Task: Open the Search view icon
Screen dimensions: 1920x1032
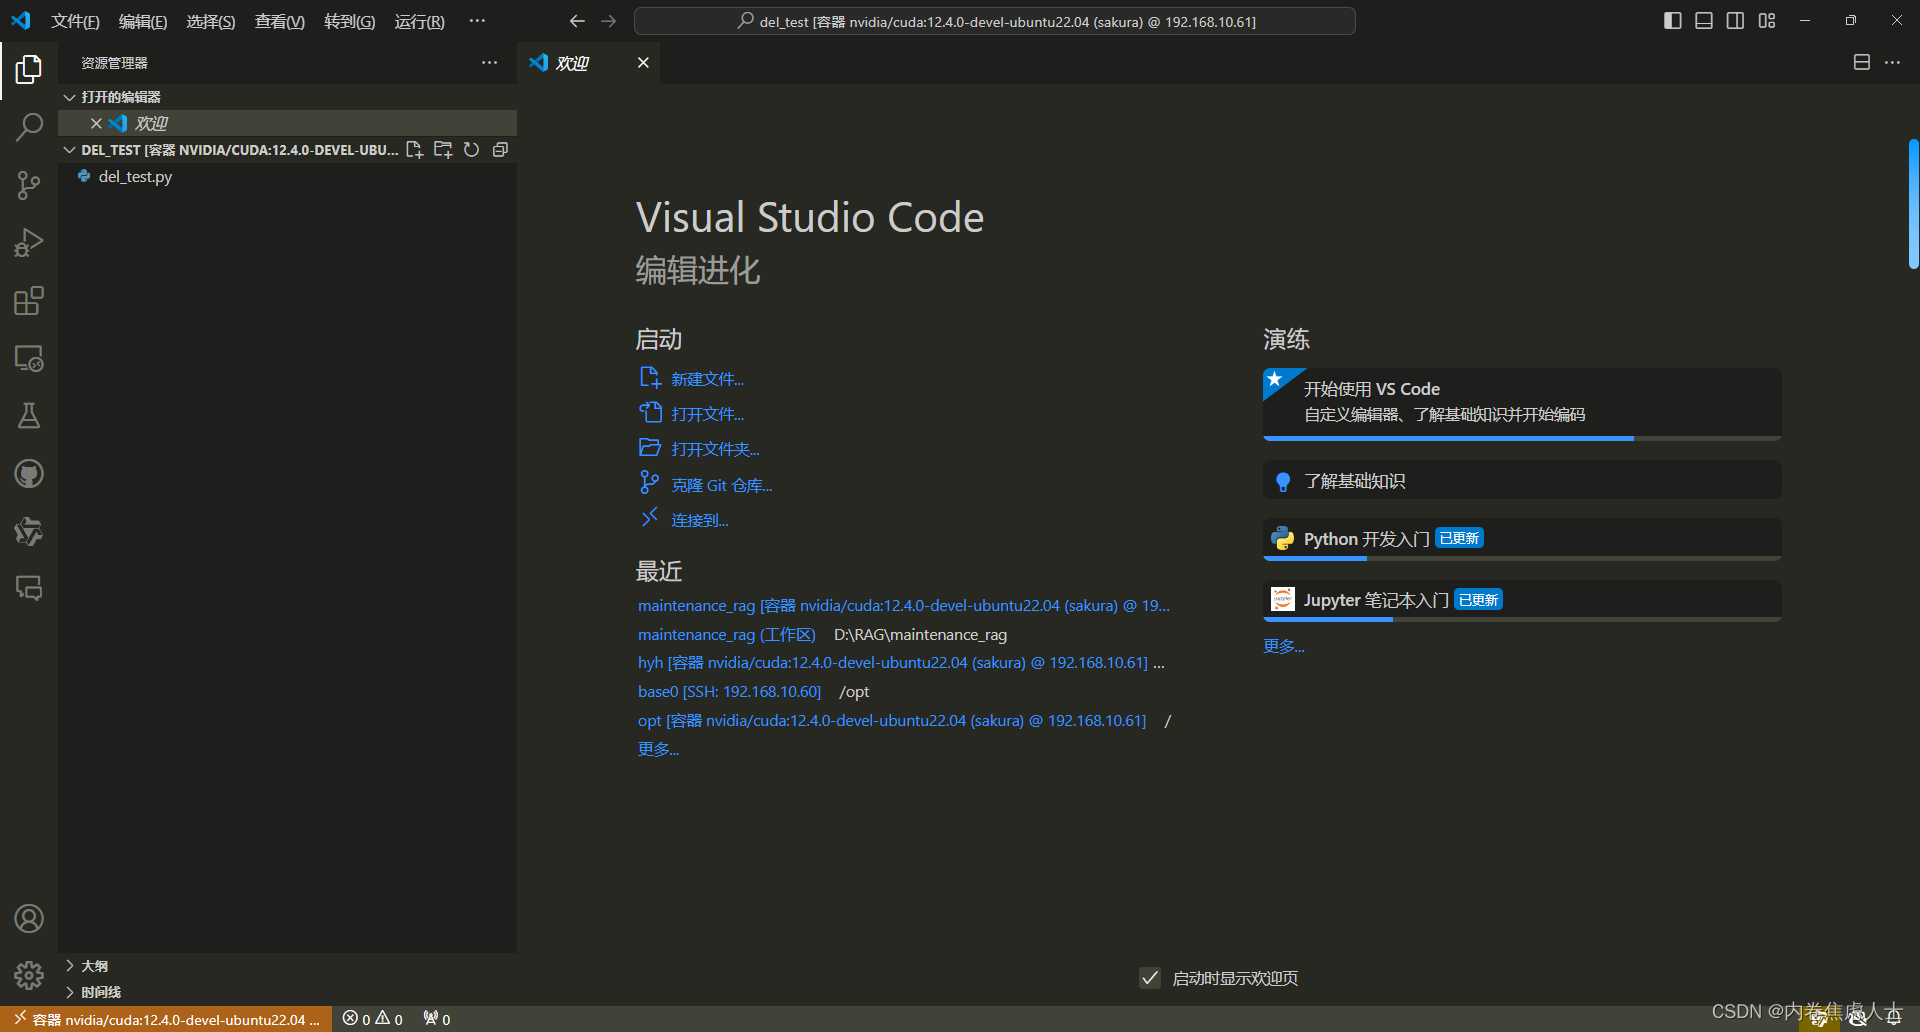Action: 29,127
